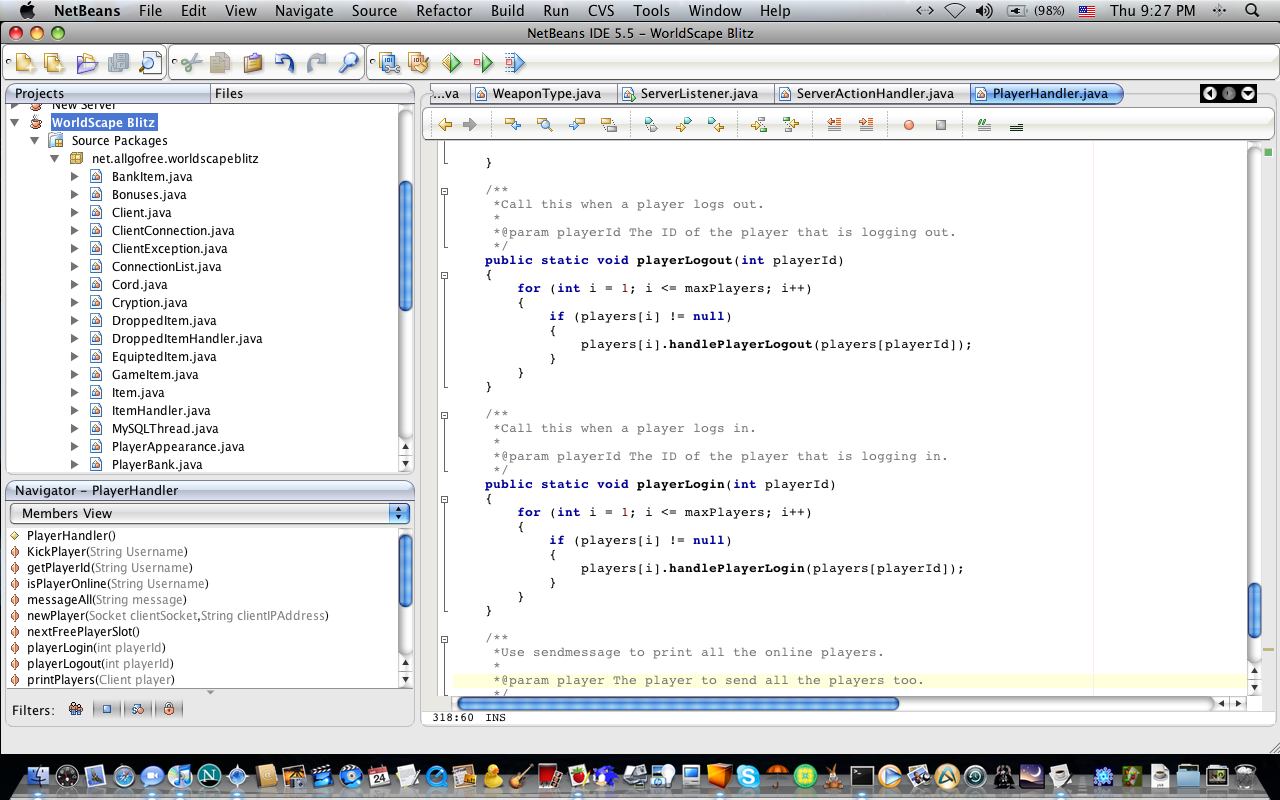Click the Run Main Project green icon
The width and height of the screenshot is (1280, 800).
[452, 63]
